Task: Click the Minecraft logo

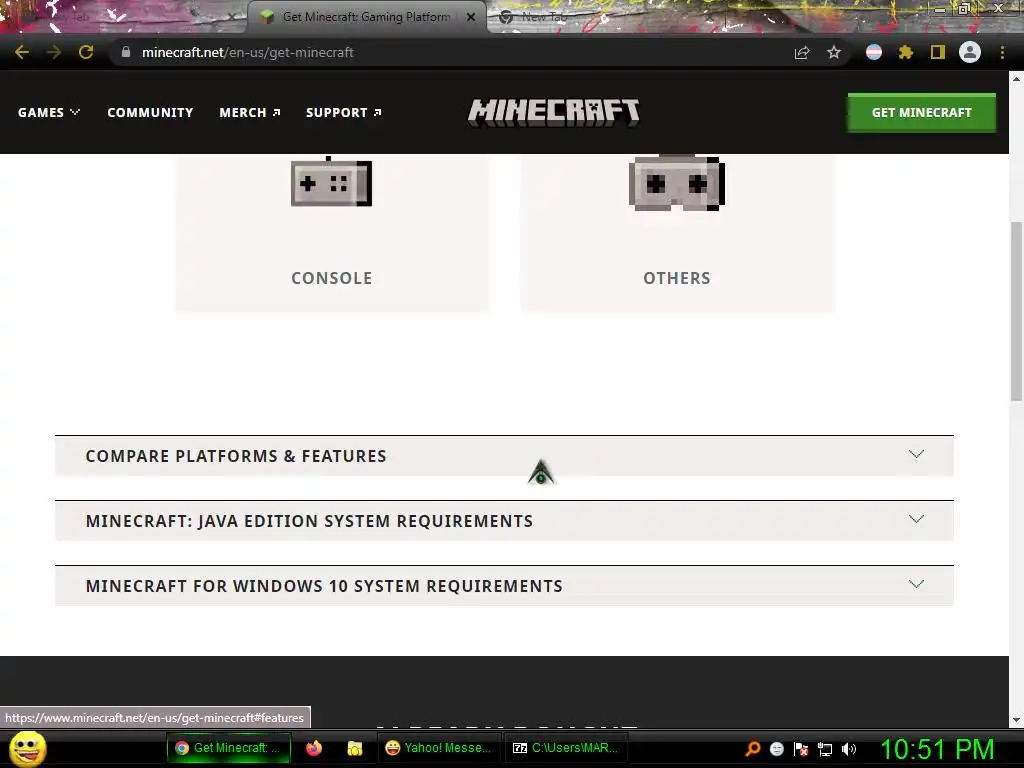Action: 554,112
